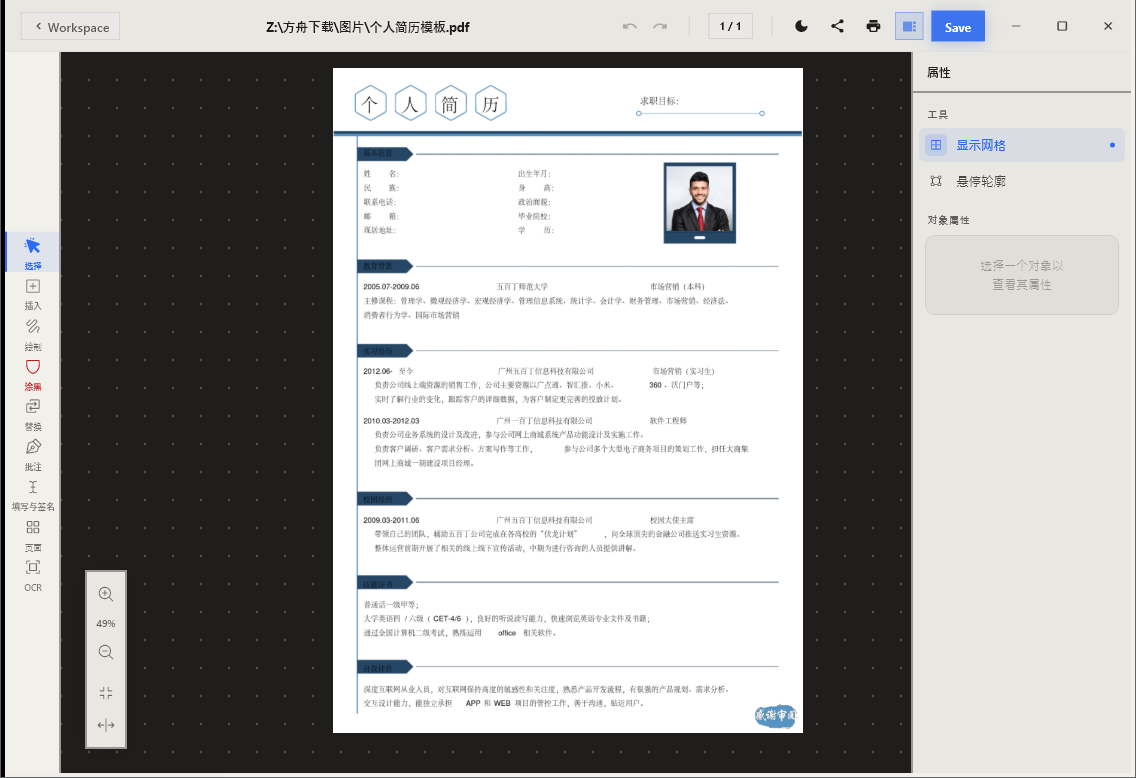Click the 1 / 1 page indicator

(x=730, y=27)
